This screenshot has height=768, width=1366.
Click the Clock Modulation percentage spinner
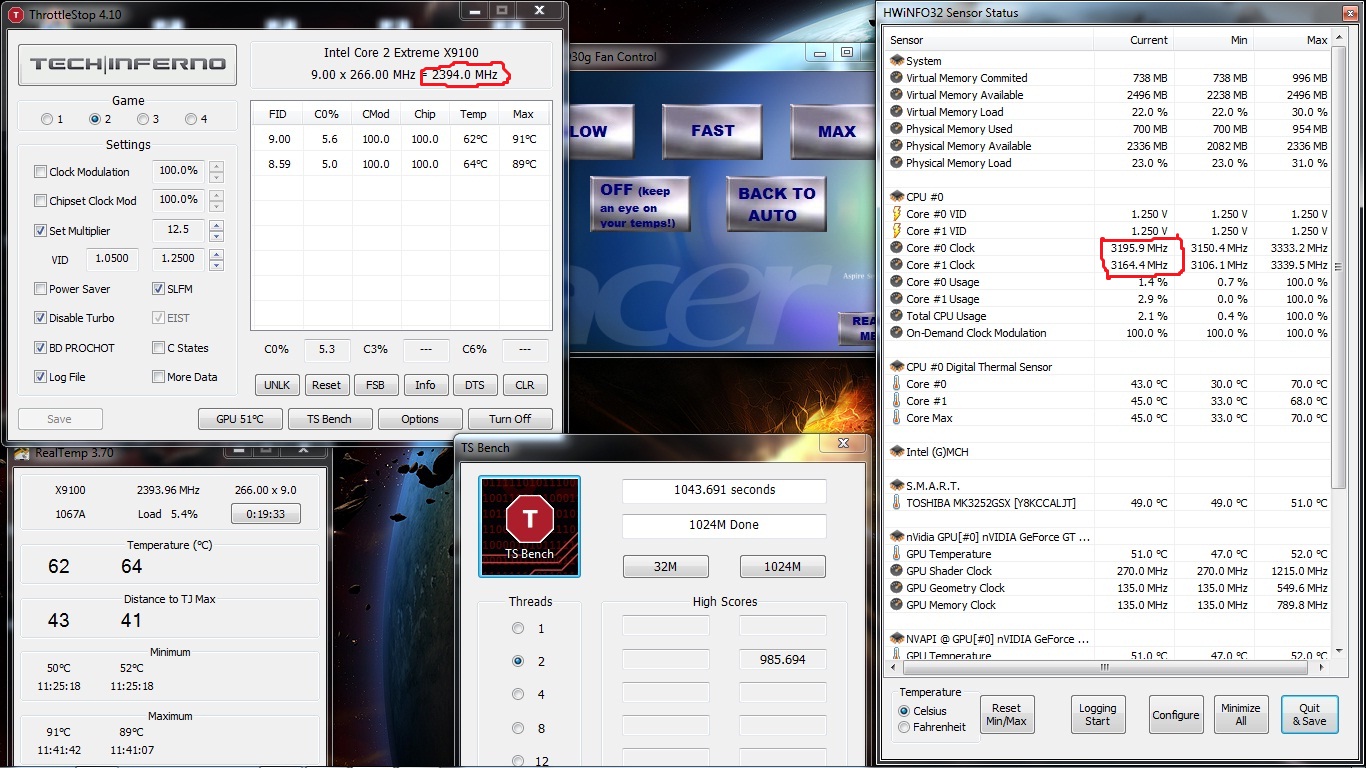coord(216,172)
